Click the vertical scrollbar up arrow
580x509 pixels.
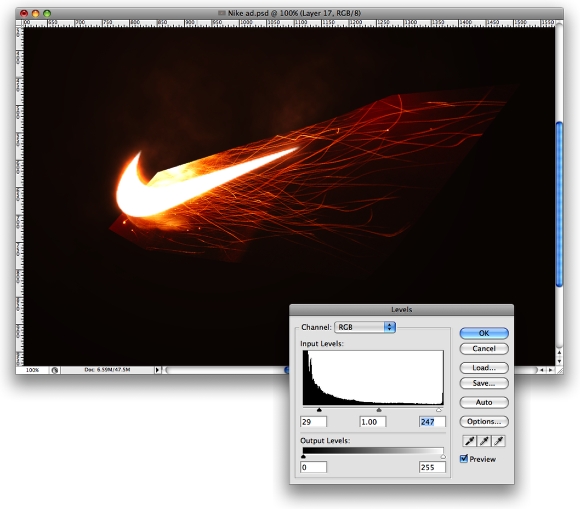(x=559, y=353)
